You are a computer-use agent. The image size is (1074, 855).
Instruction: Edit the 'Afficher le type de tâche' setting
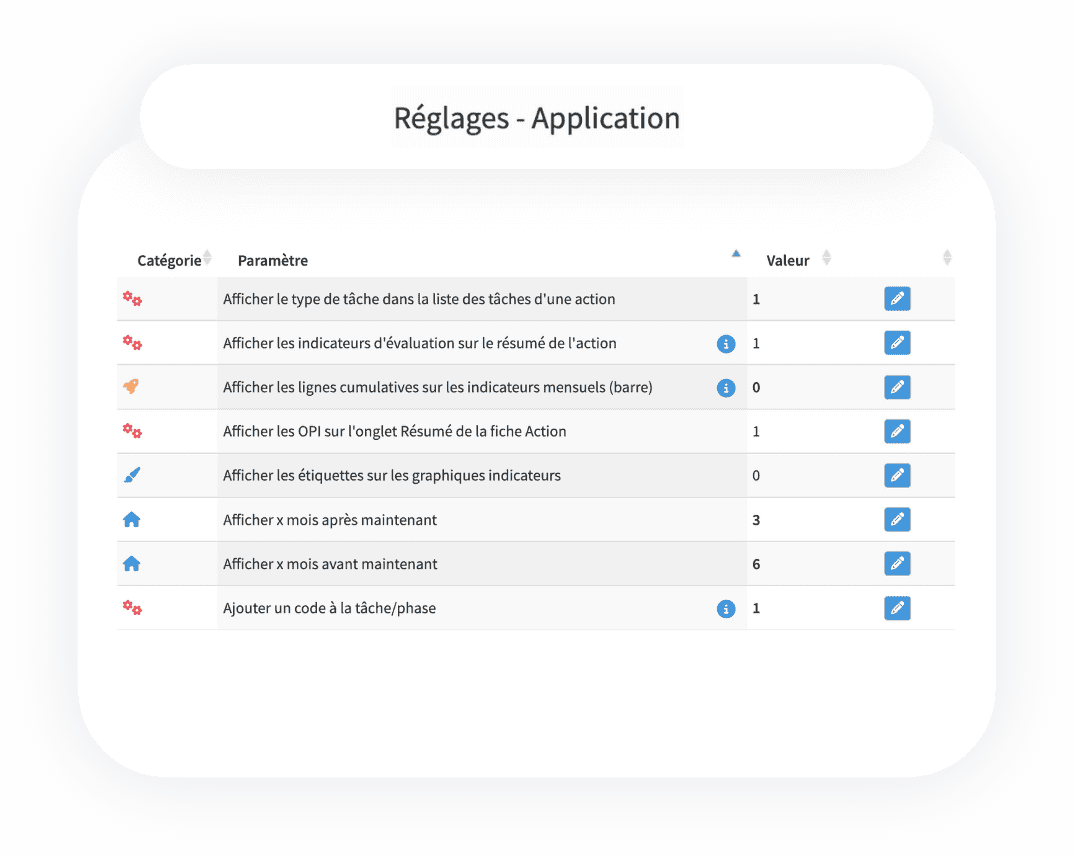[897, 299]
